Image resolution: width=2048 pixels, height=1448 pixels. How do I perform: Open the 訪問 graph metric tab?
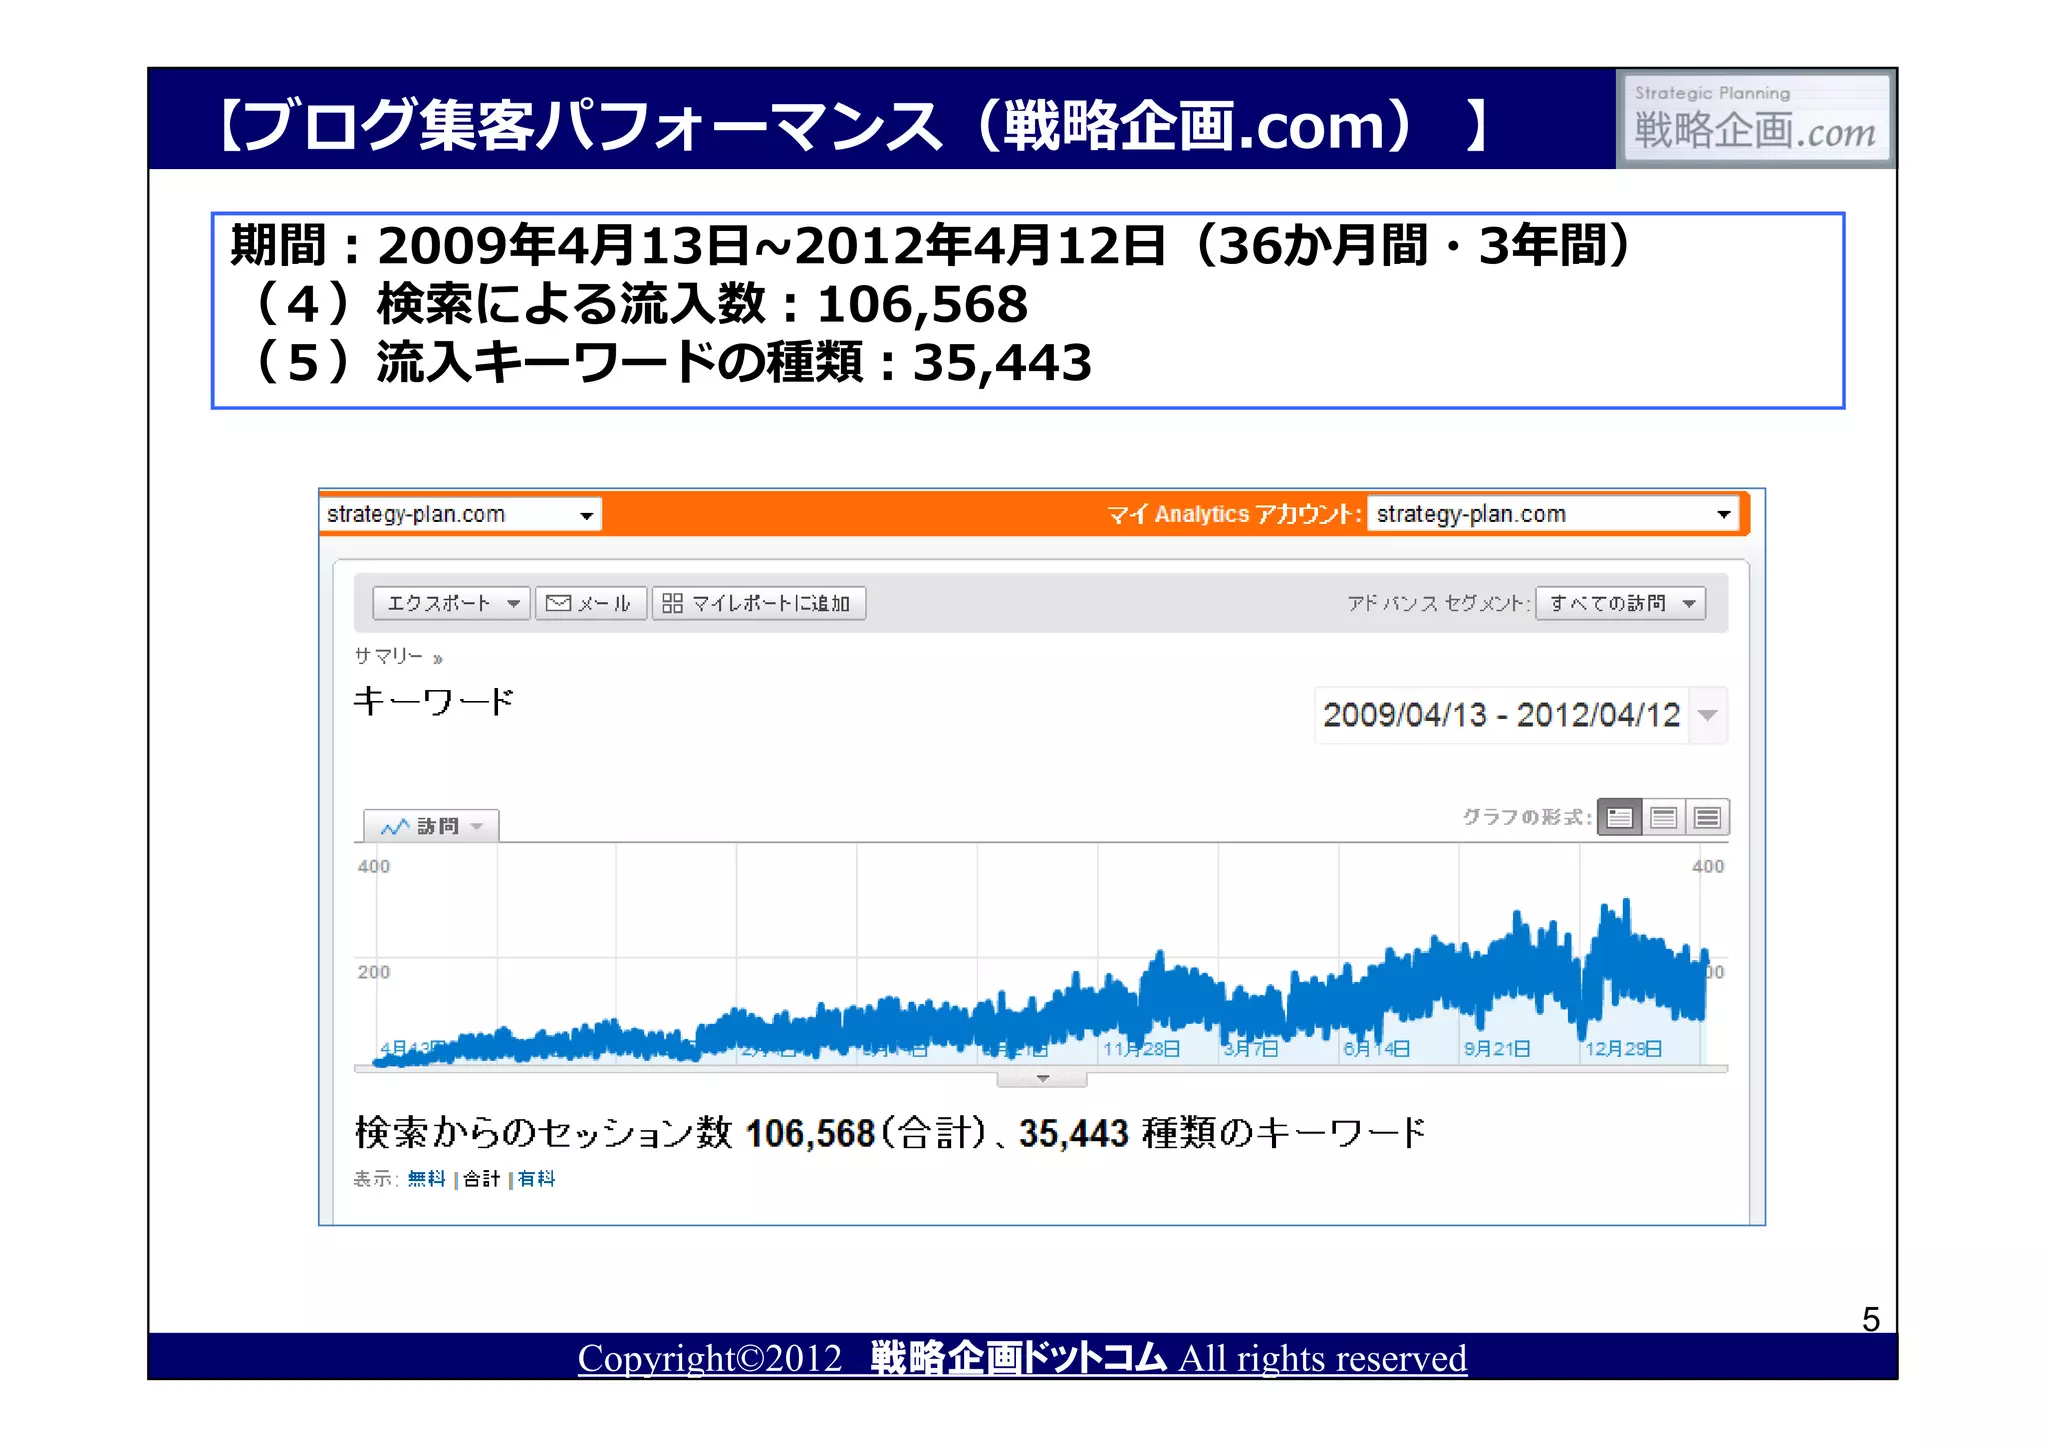[431, 826]
